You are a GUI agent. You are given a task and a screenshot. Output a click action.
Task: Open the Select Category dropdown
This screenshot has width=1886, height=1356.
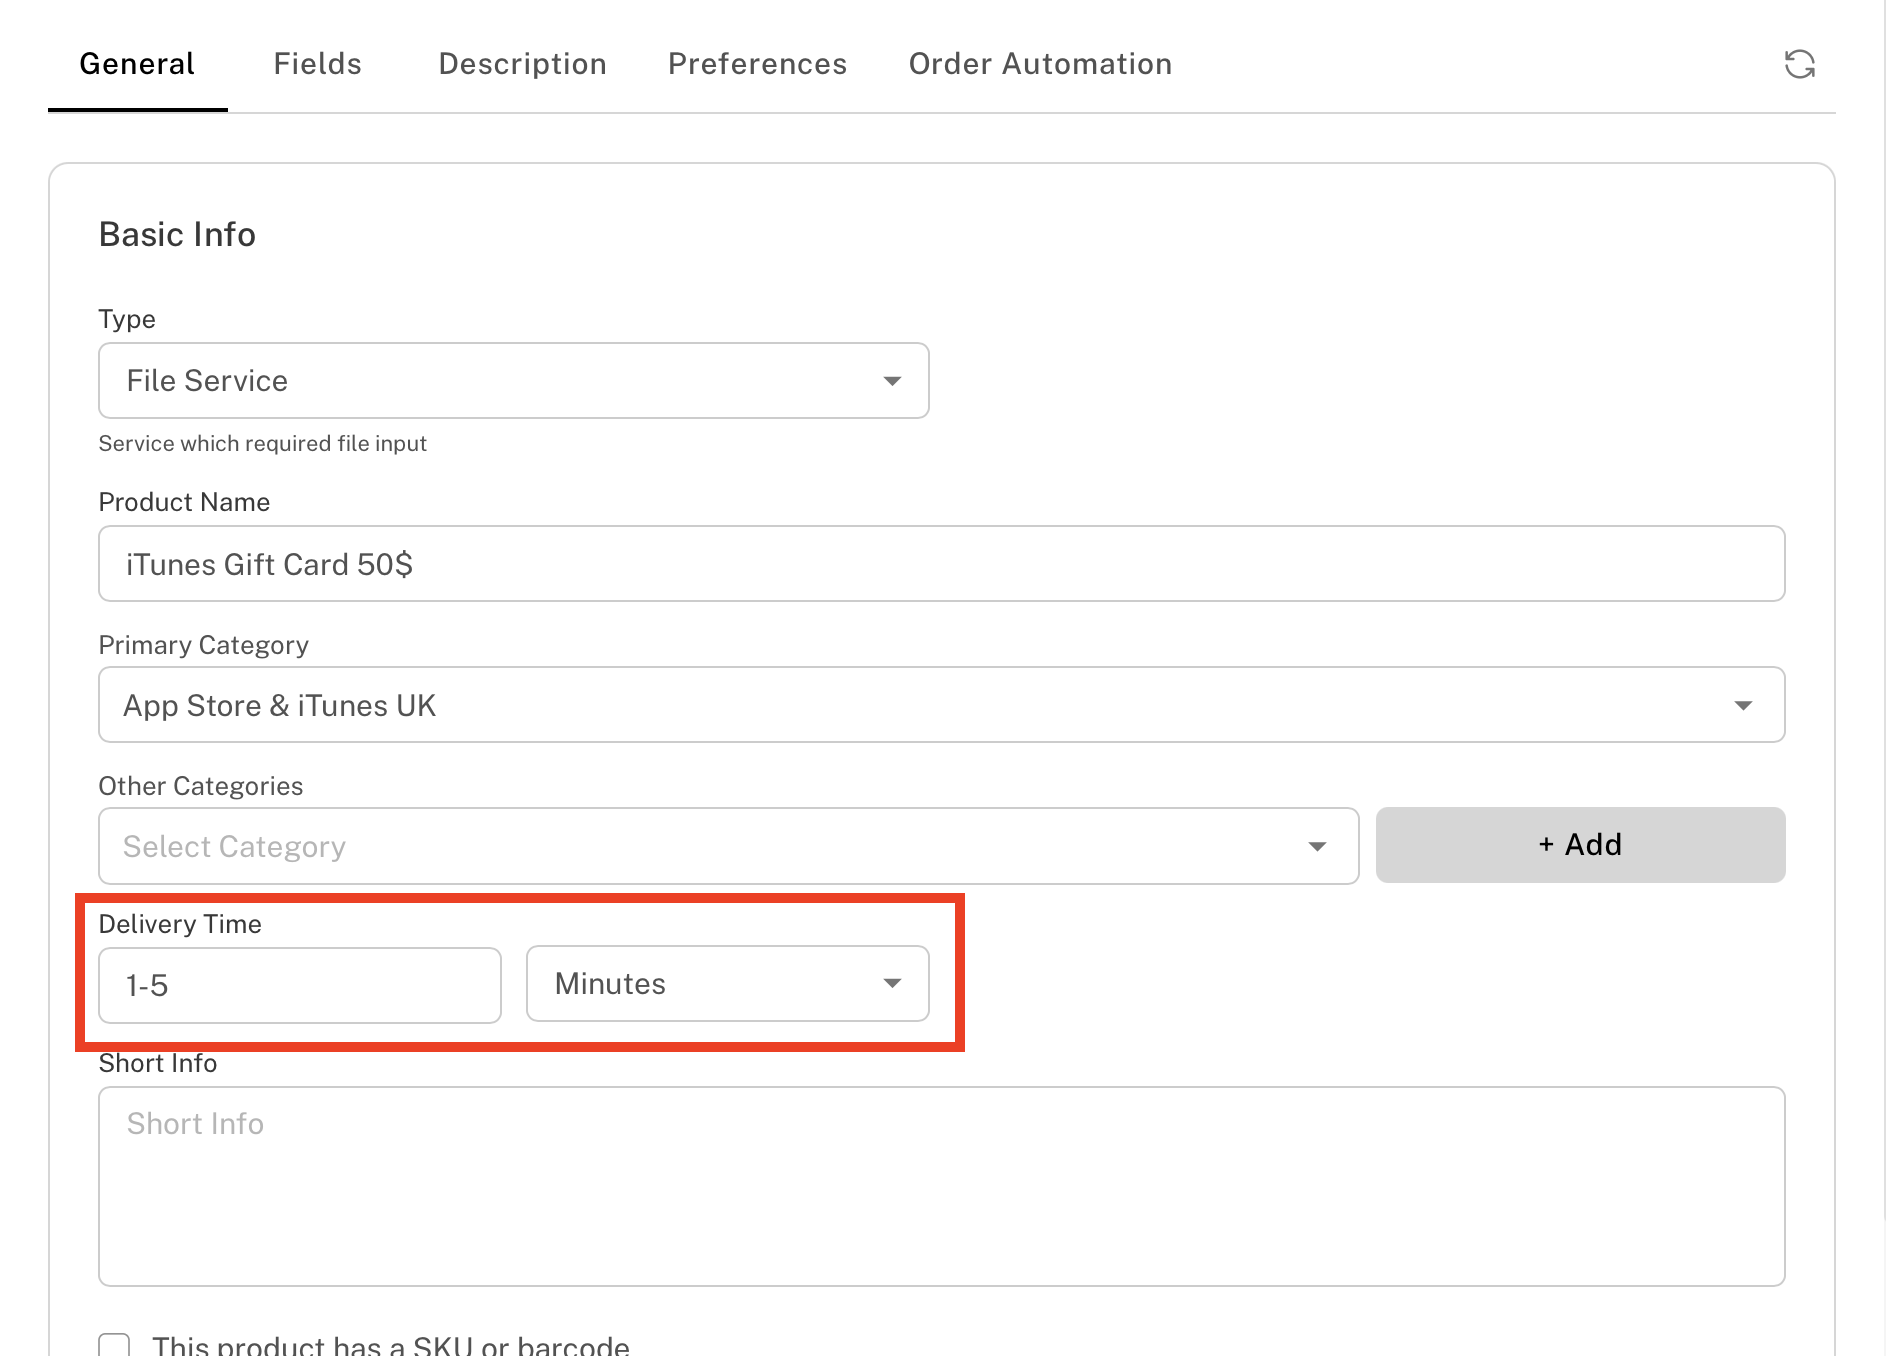click(728, 846)
